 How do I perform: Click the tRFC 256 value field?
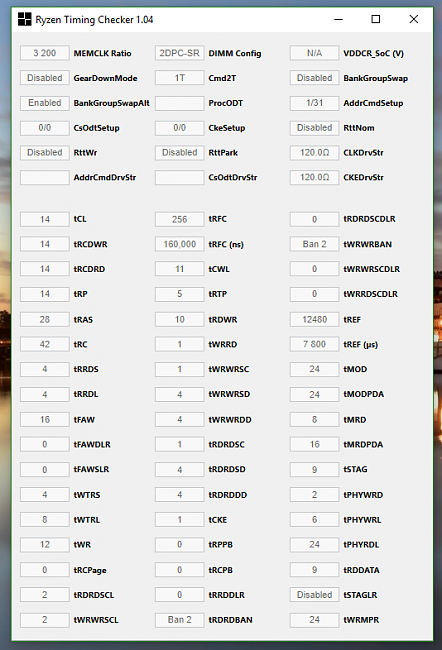(180, 219)
